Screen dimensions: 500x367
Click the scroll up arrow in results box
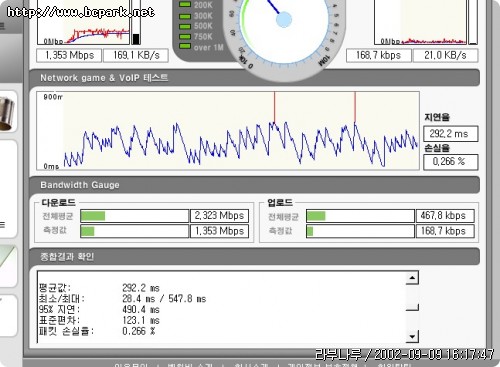[412, 277]
